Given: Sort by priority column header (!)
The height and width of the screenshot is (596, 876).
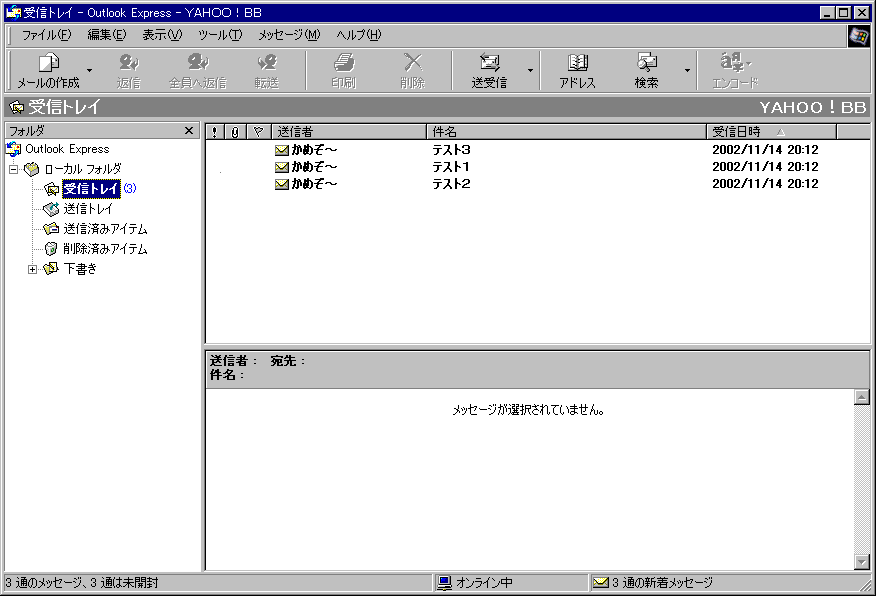Looking at the screenshot, I should click(214, 132).
